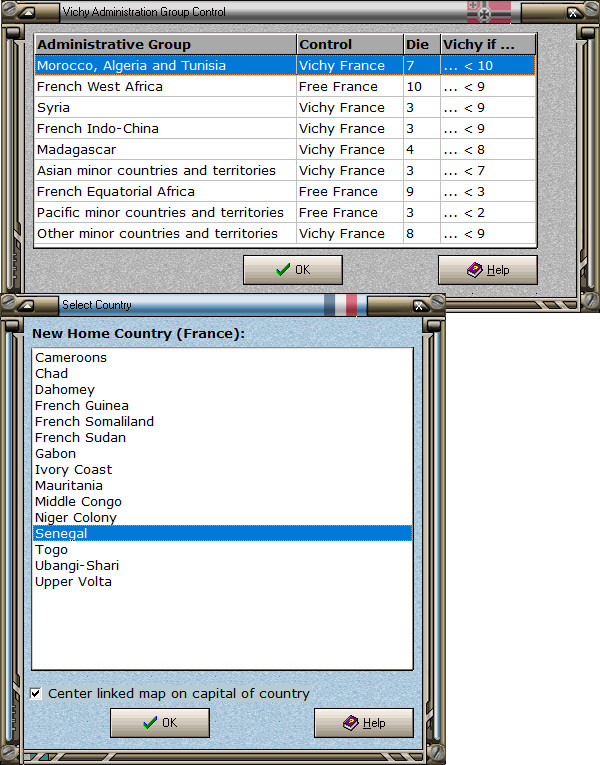Viewport: 600px width, 765px height.
Task: Click die value 8 for Other minor countries
Action: [x=422, y=233]
